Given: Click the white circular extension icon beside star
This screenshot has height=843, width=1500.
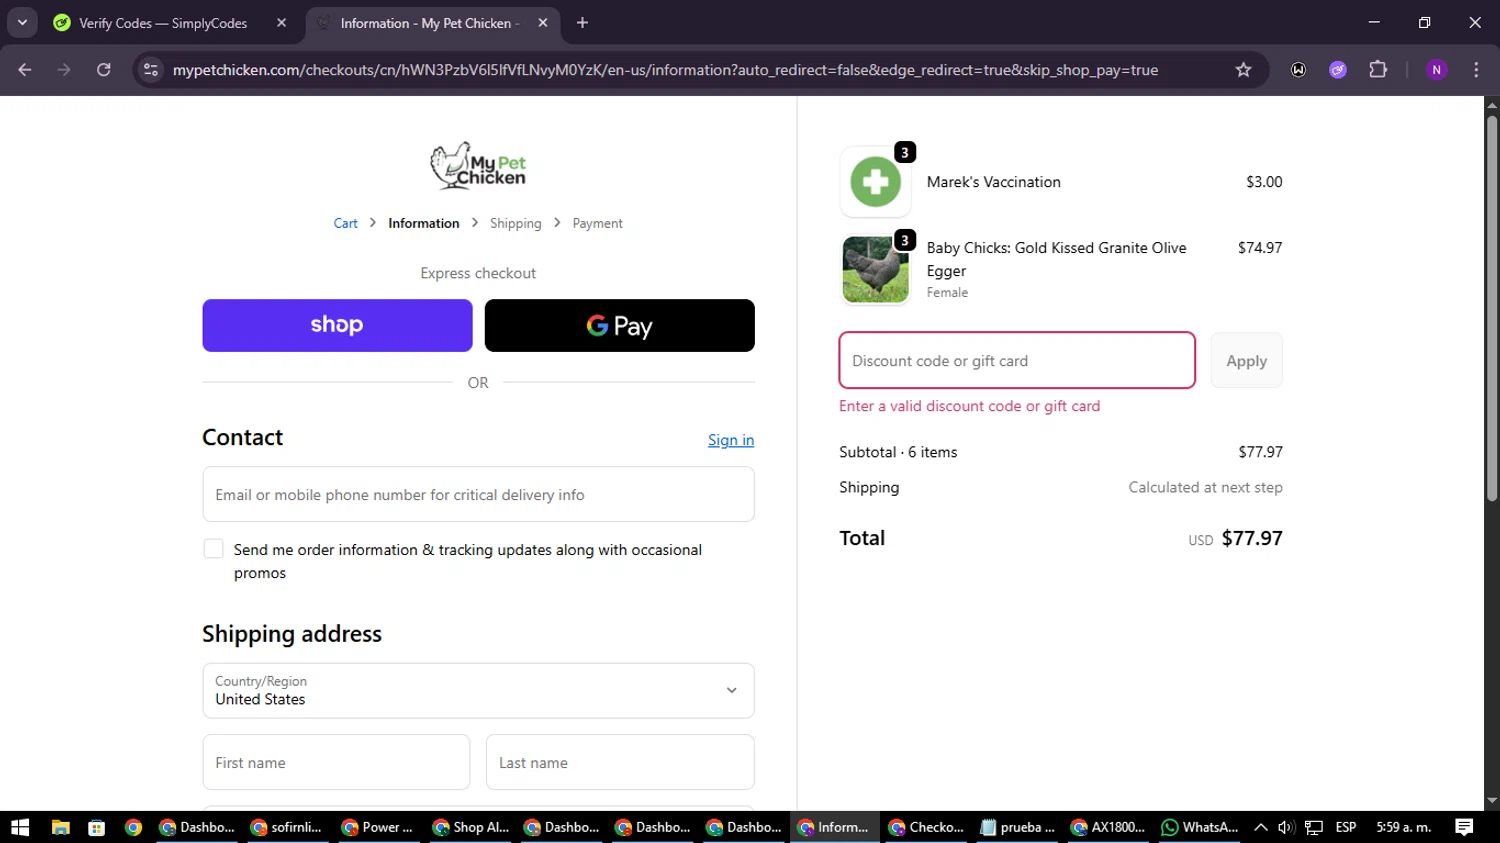Looking at the screenshot, I should pos(1298,70).
